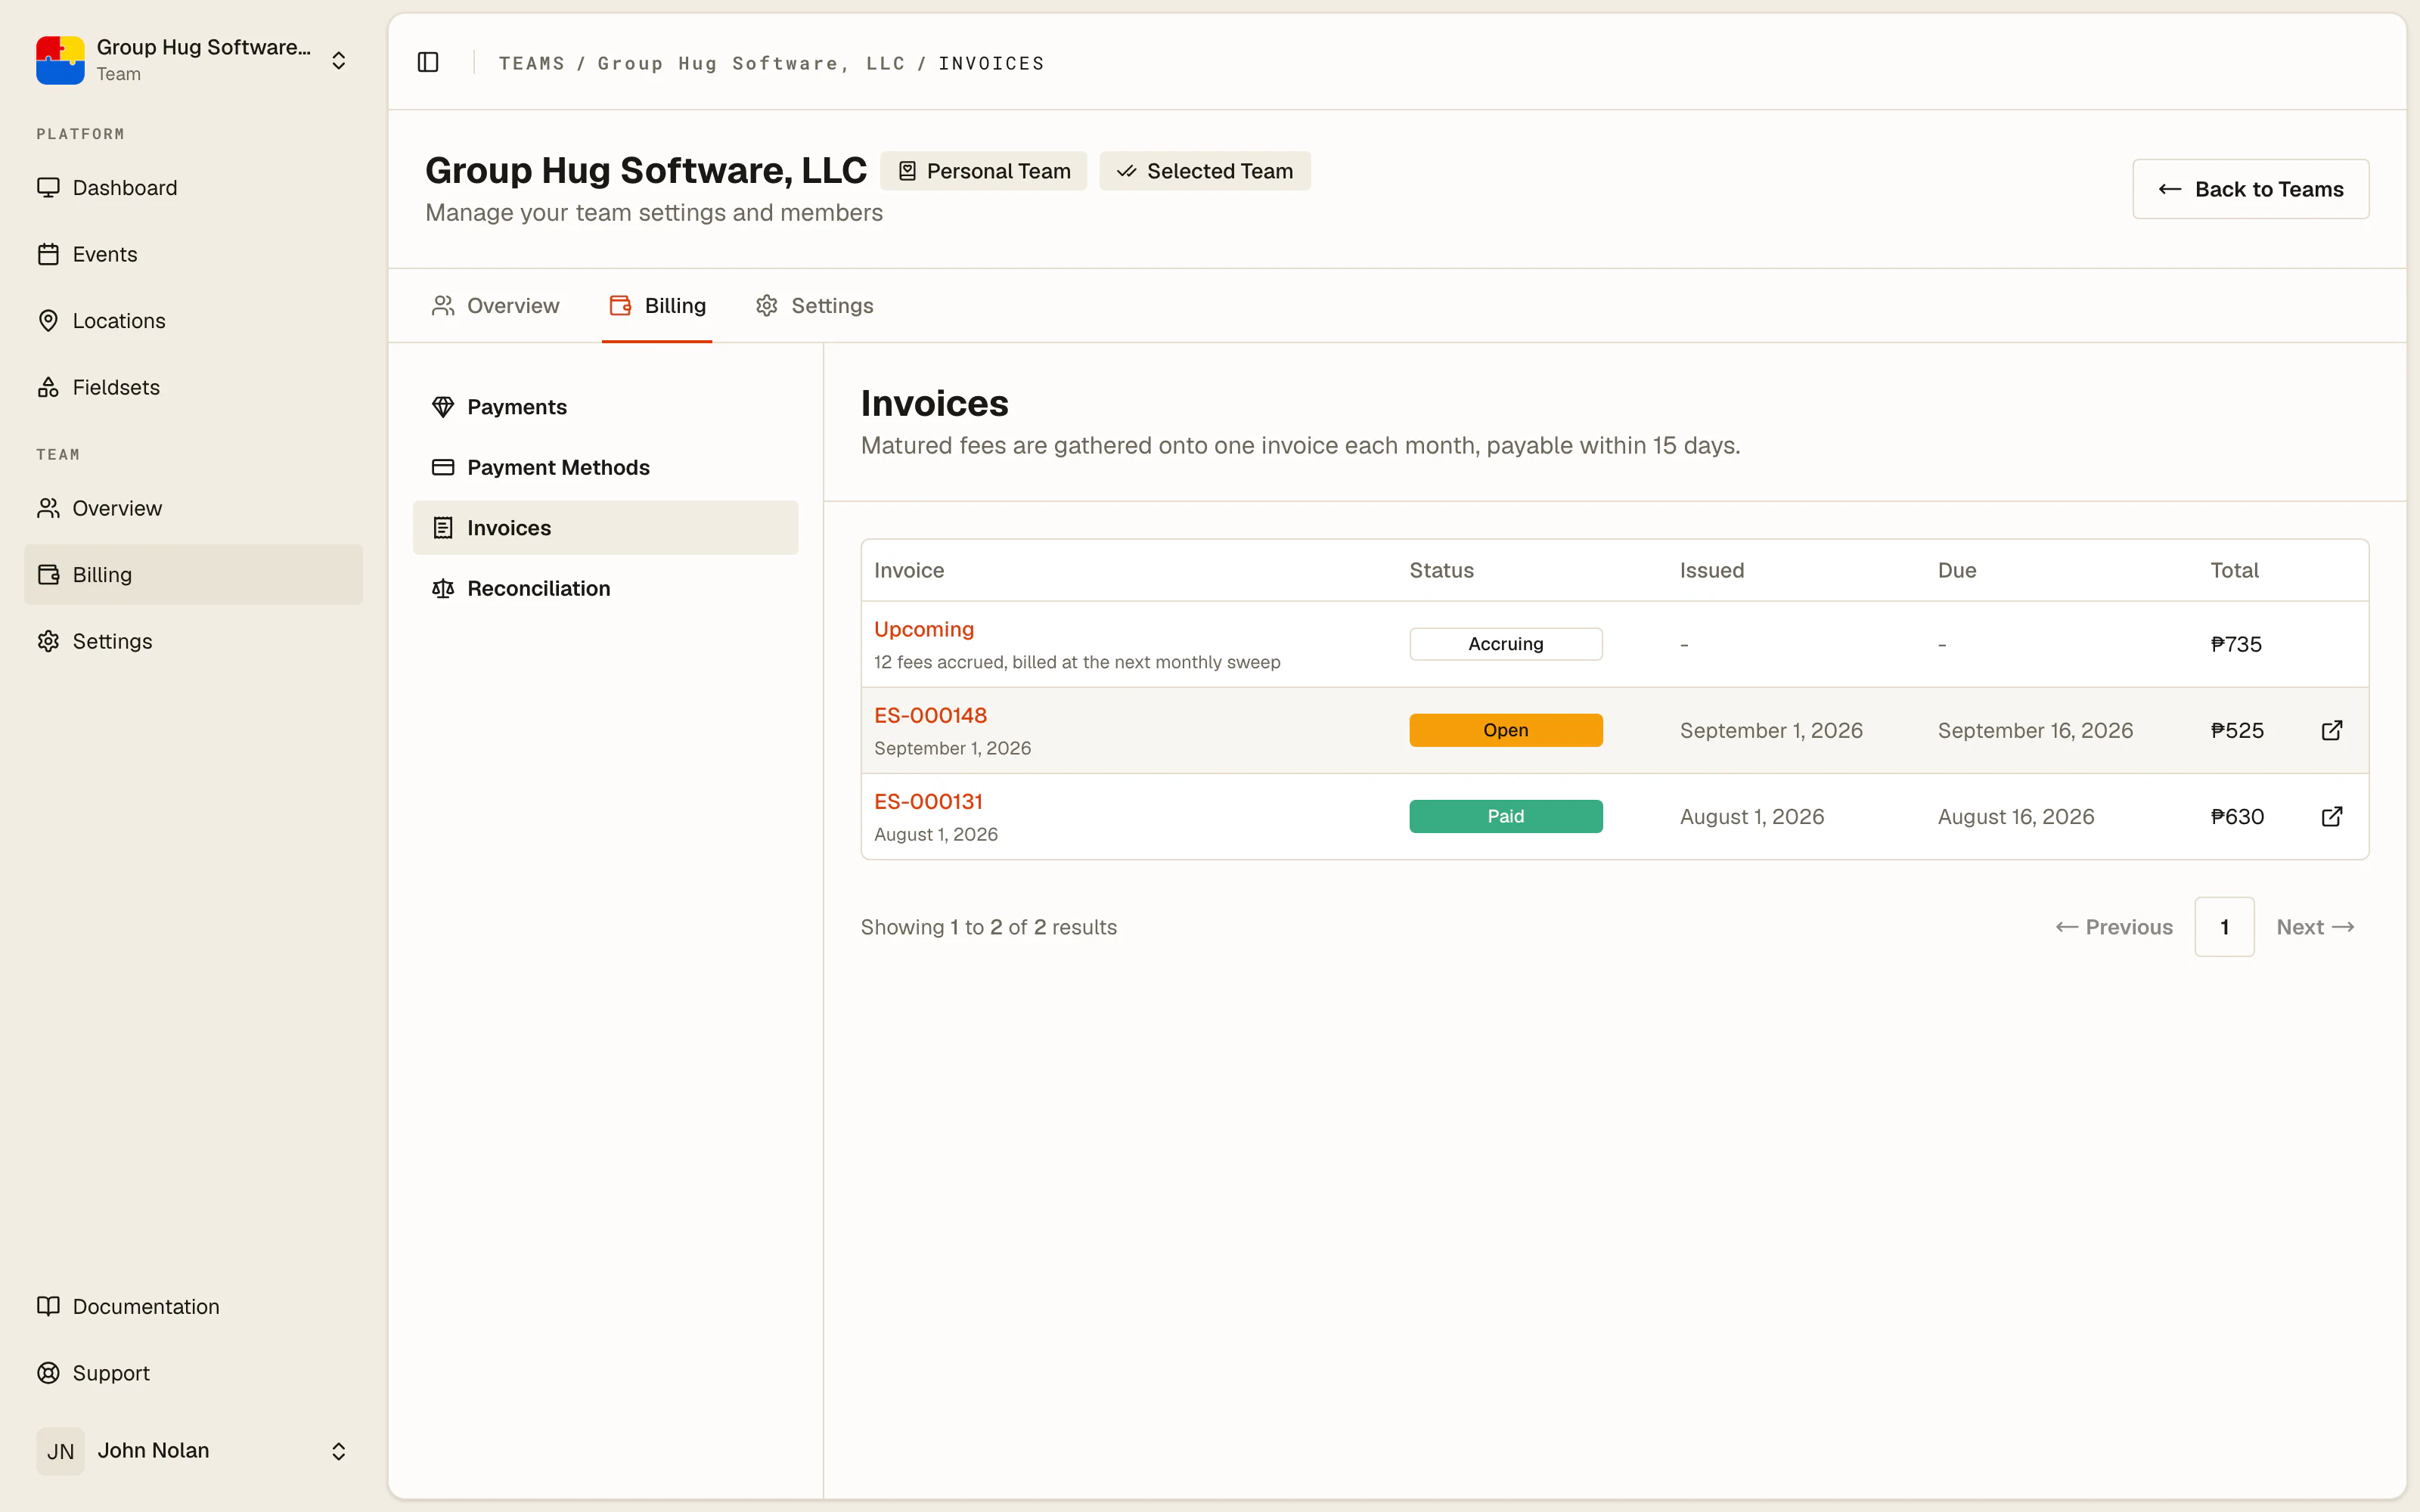Click the Dashboard monitor icon
2420x1512 pixels.
(48, 187)
